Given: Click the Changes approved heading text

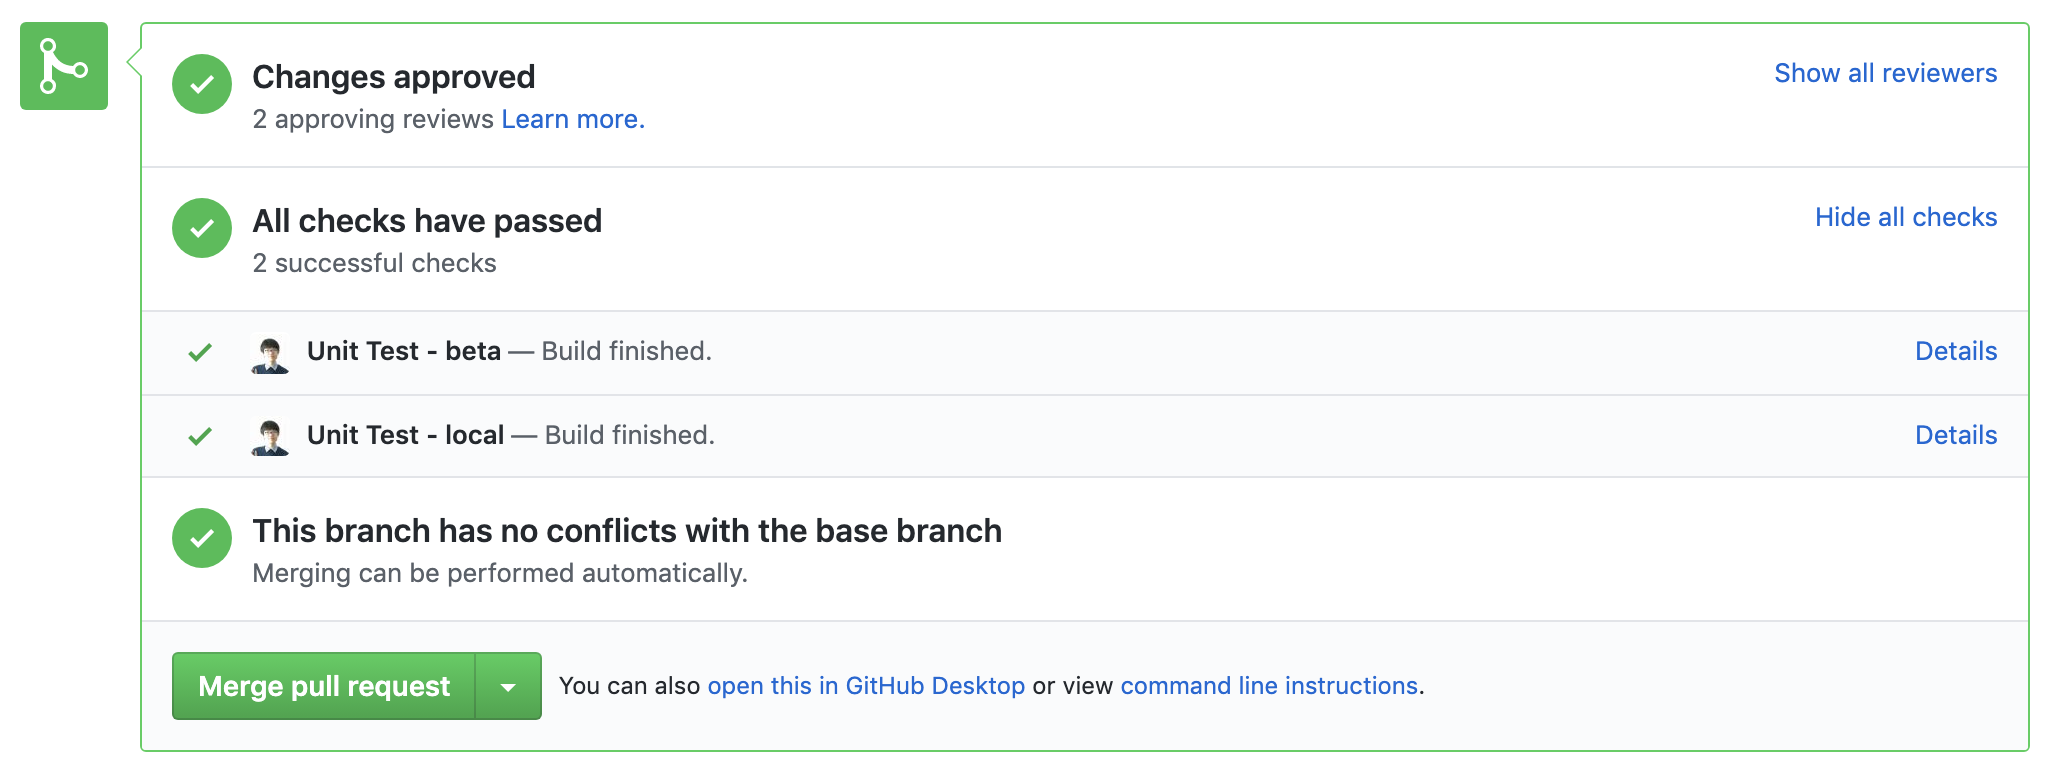Looking at the screenshot, I should 394,77.
